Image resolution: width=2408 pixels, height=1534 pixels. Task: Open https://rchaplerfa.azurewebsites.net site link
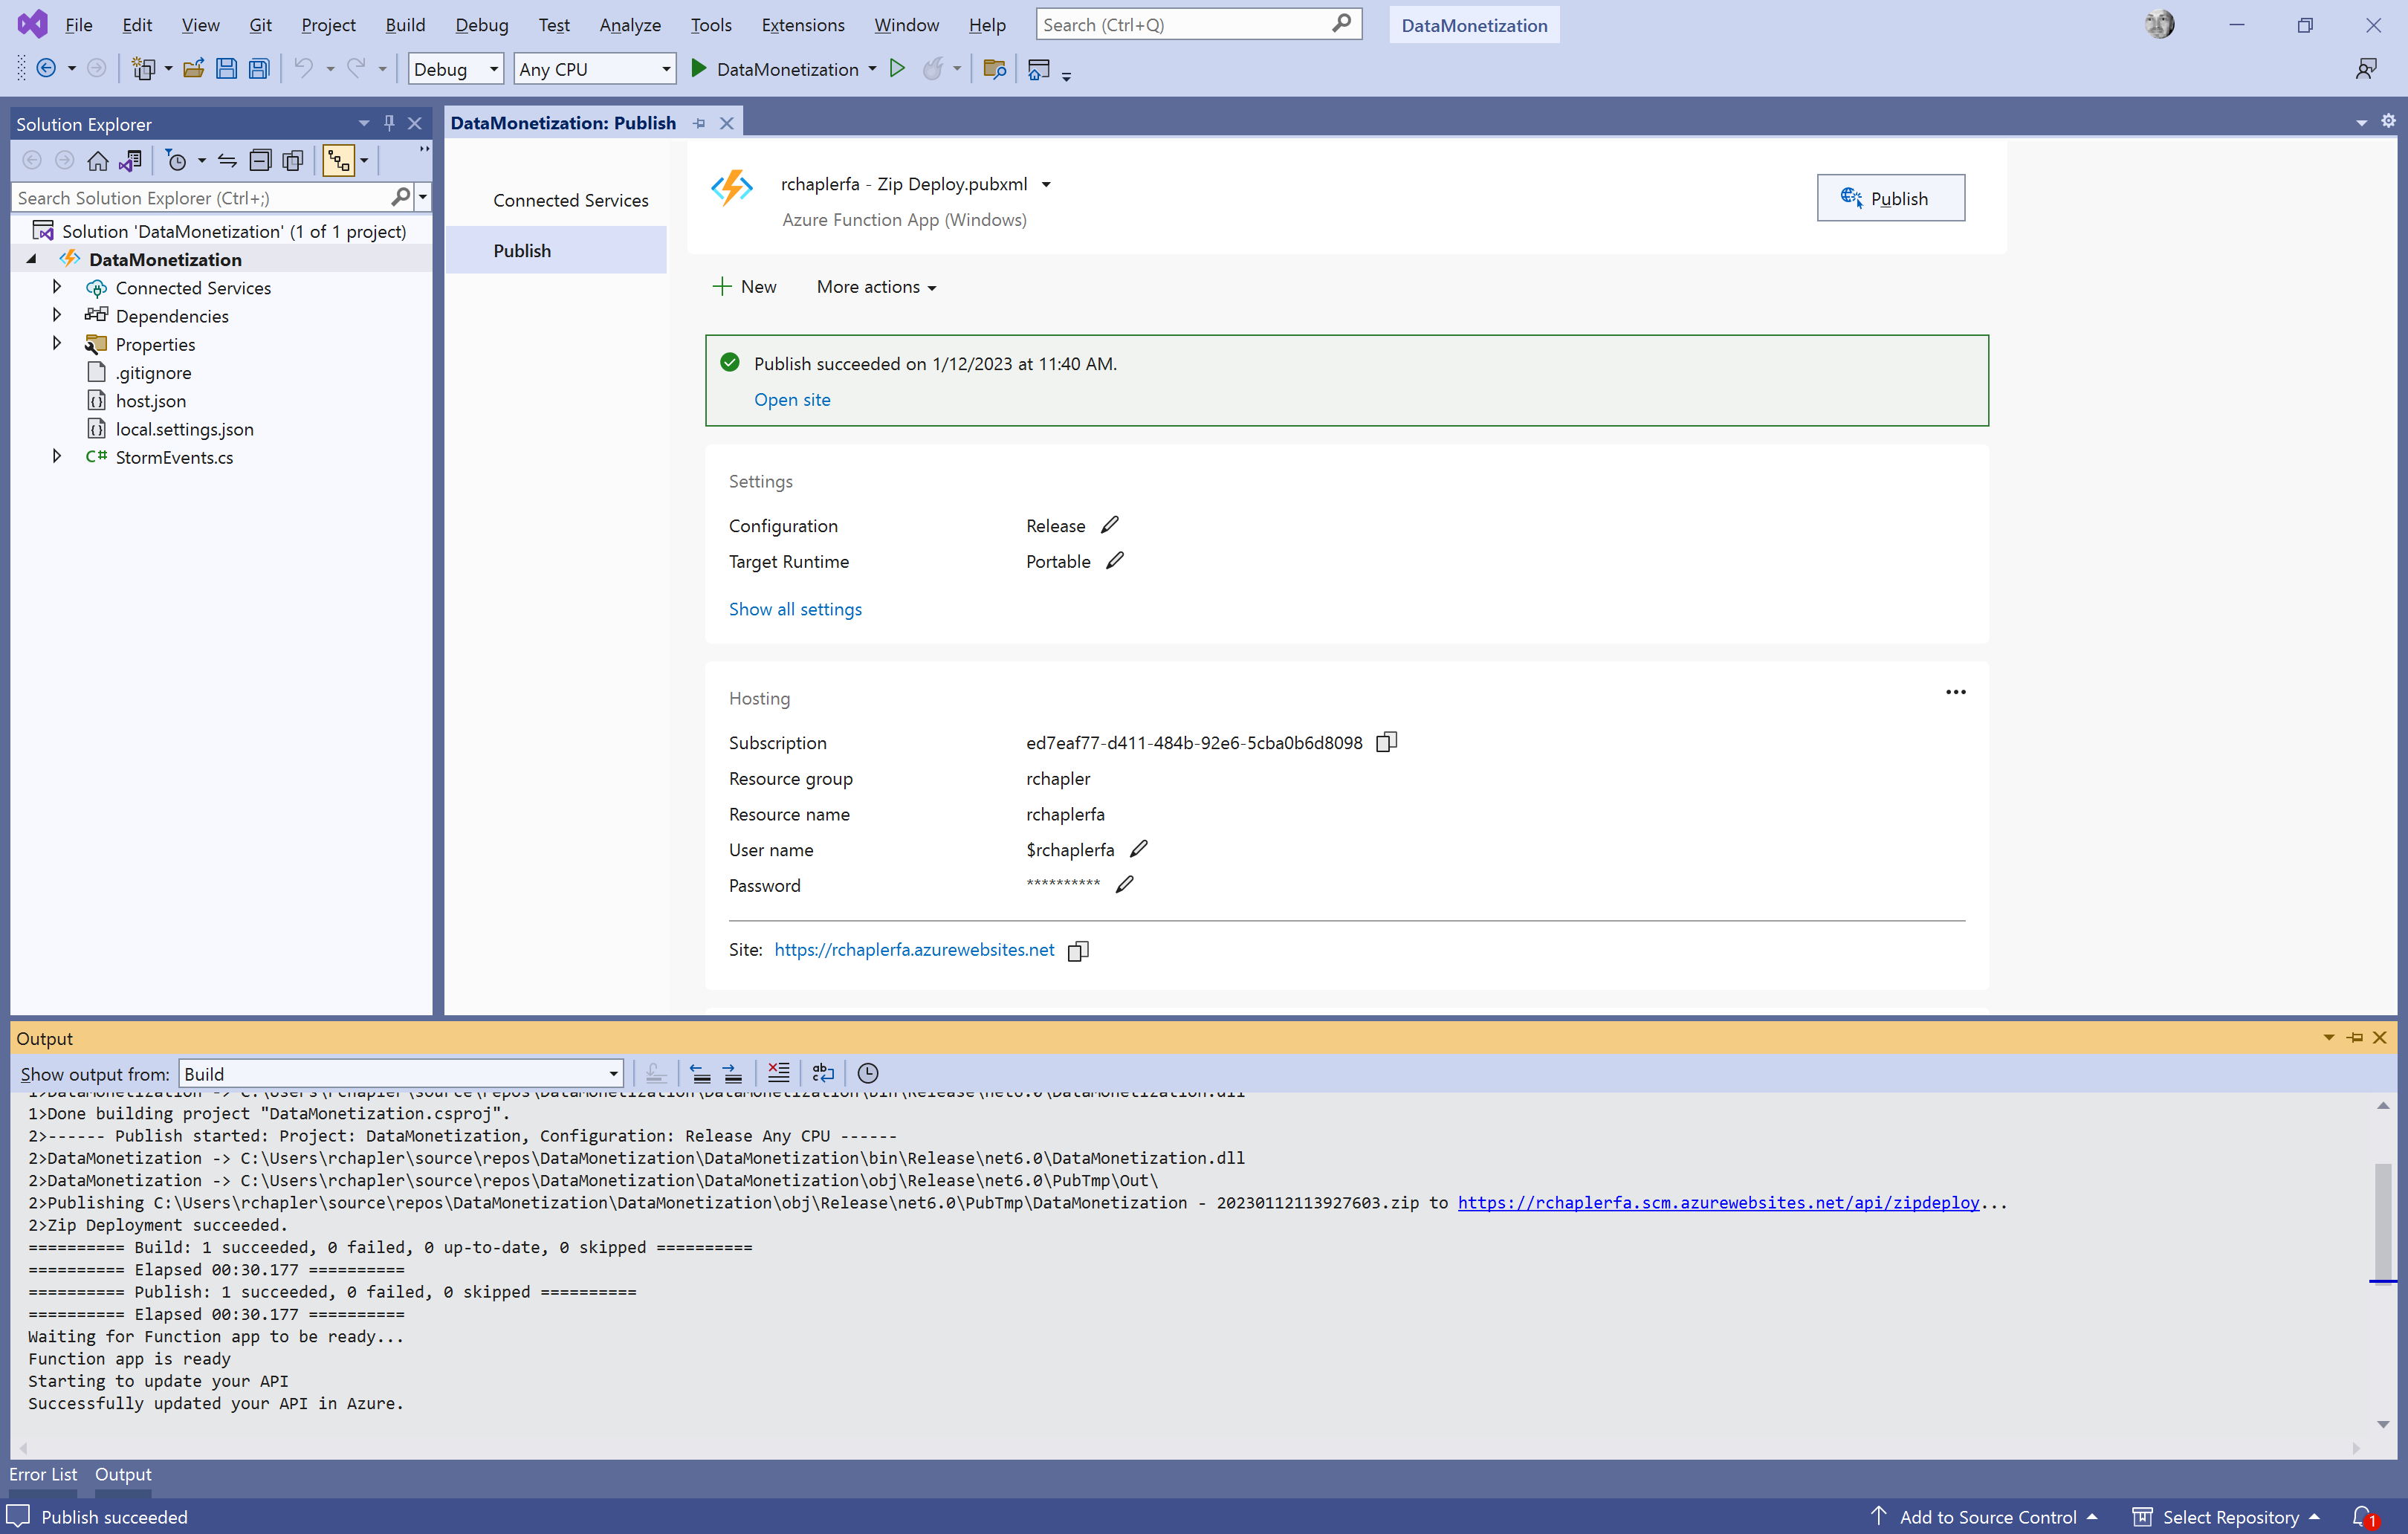tap(914, 950)
